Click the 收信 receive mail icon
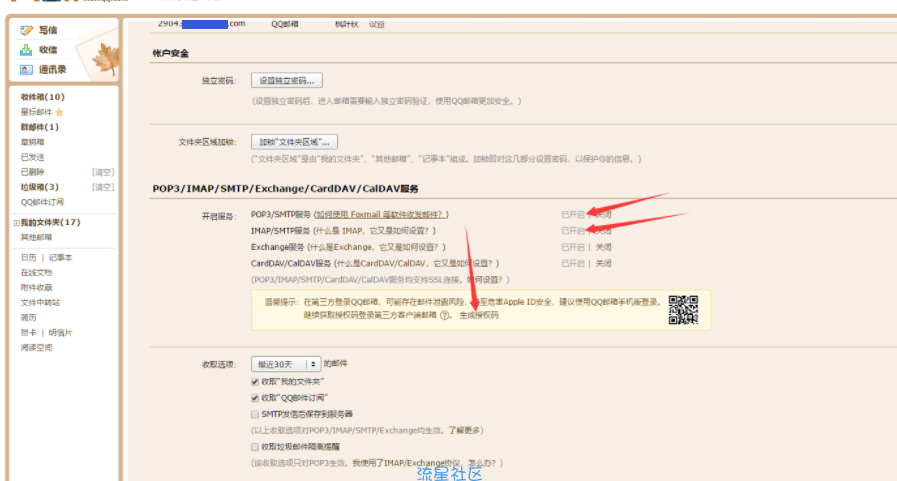The height and width of the screenshot is (481, 897). (26, 50)
